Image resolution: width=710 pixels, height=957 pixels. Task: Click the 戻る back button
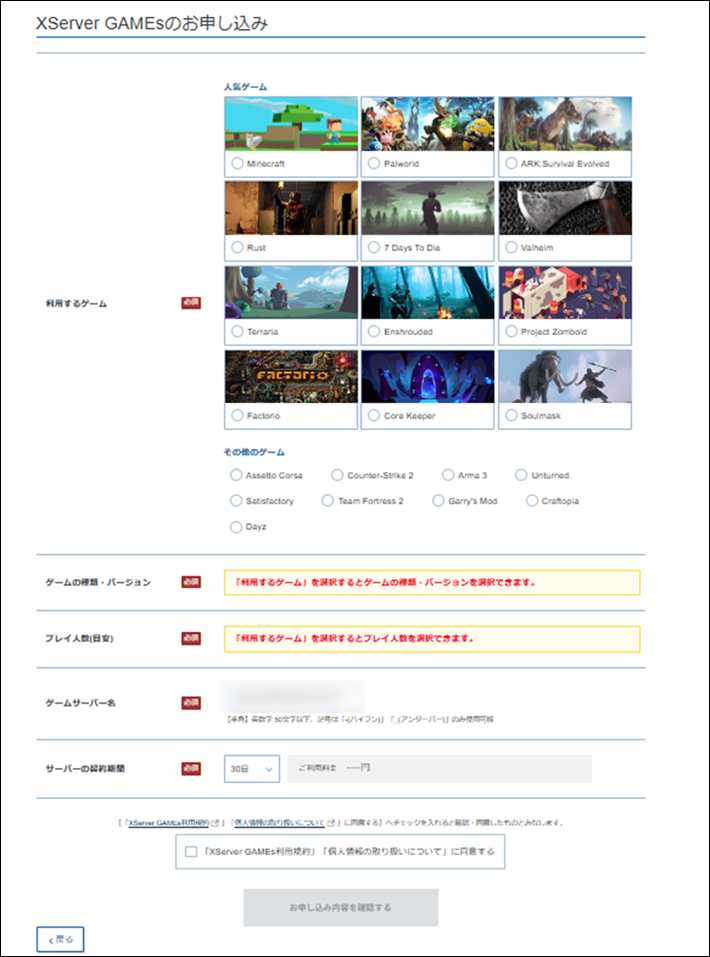[x=60, y=940]
